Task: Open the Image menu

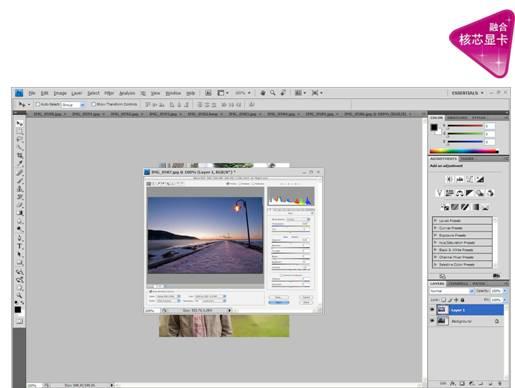Action: pyautogui.click(x=60, y=93)
